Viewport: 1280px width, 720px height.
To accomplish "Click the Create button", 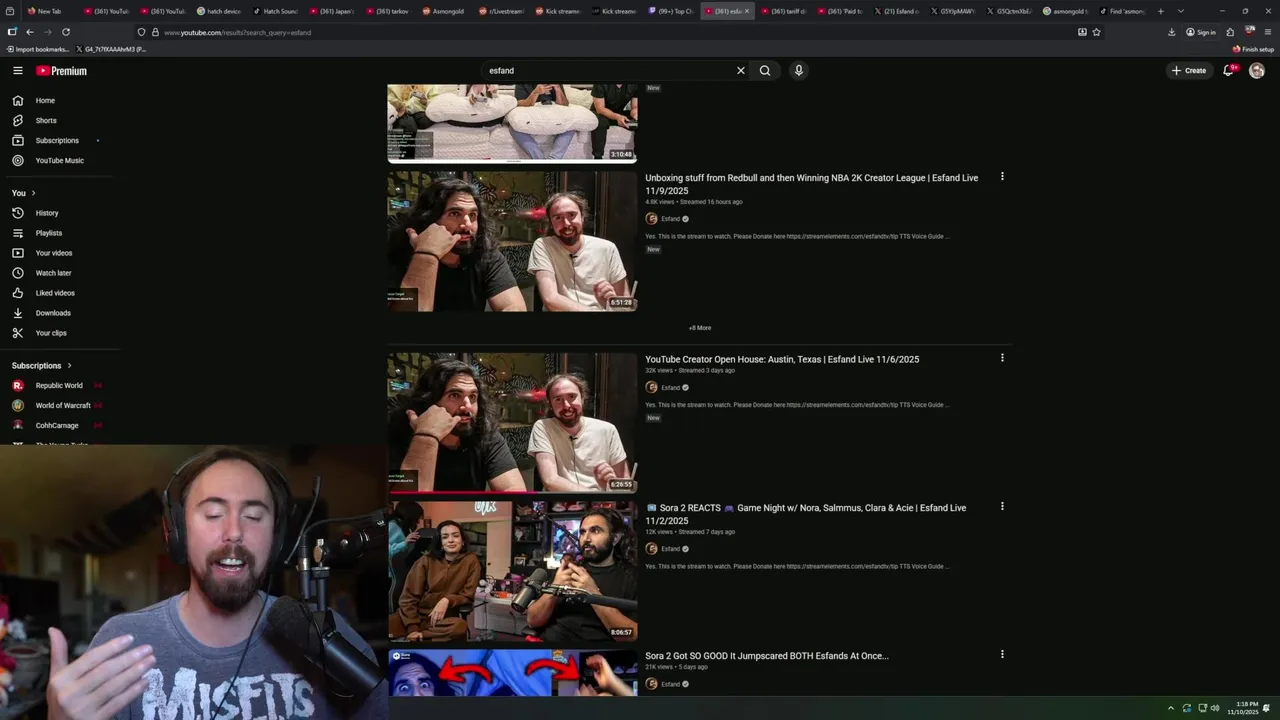I will tap(1189, 71).
